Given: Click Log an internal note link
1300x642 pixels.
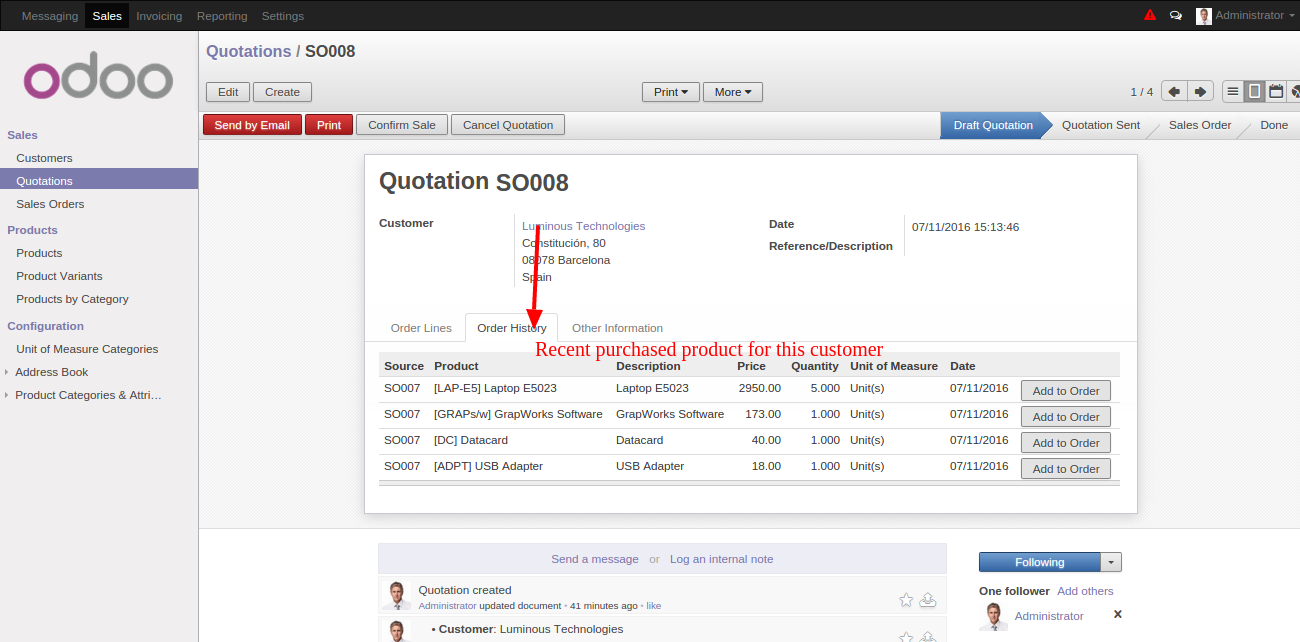Looking at the screenshot, I should click(x=721, y=559).
